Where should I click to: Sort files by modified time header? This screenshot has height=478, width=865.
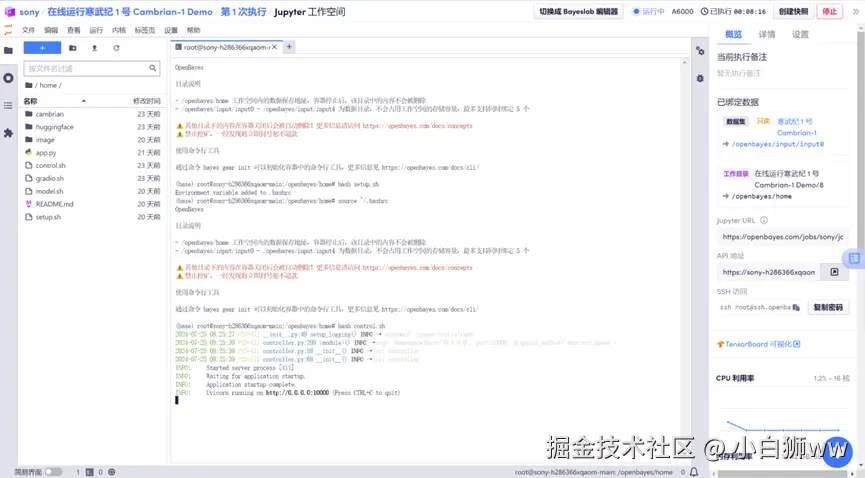(147, 101)
